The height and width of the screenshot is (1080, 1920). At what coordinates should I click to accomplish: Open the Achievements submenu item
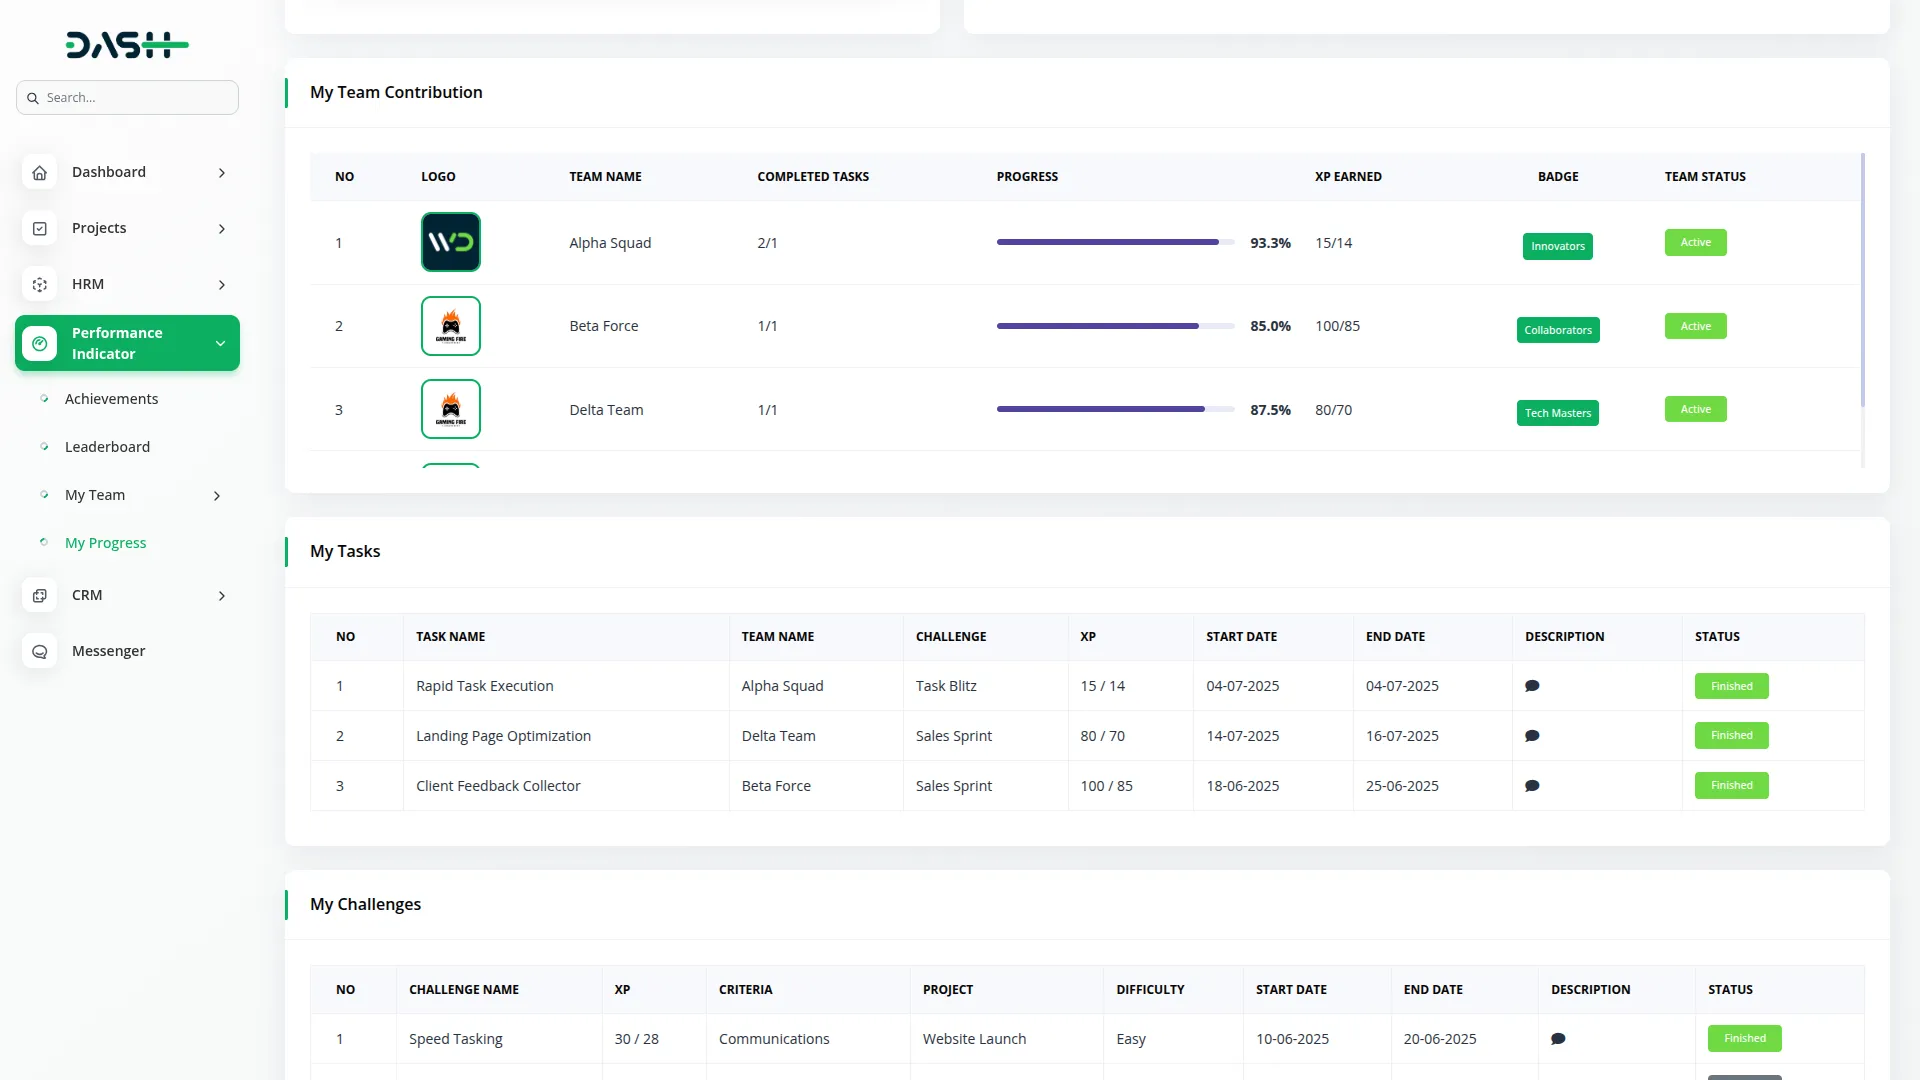click(x=111, y=399)
